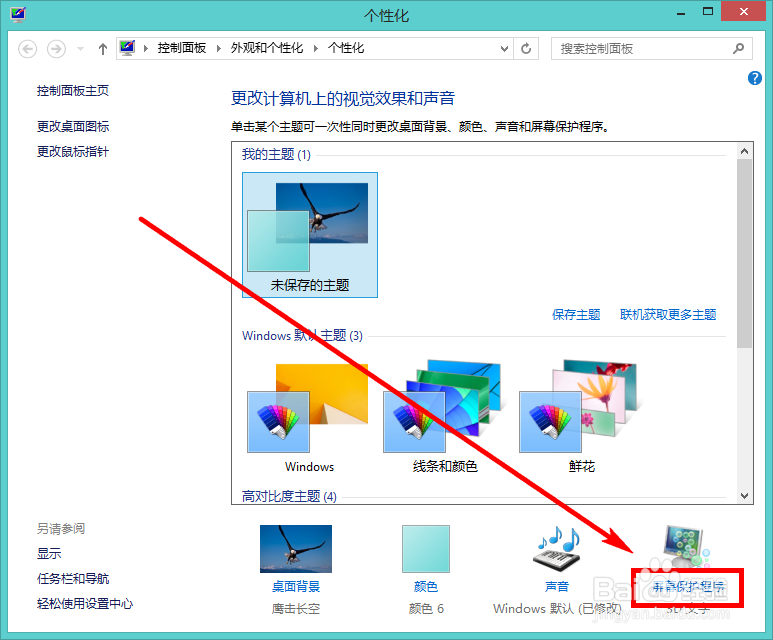Image resolution: width=773 pixels, height=640 pixels.
Task: Click the theme list scrollbar thumb
Action: (x=744, y=253)
